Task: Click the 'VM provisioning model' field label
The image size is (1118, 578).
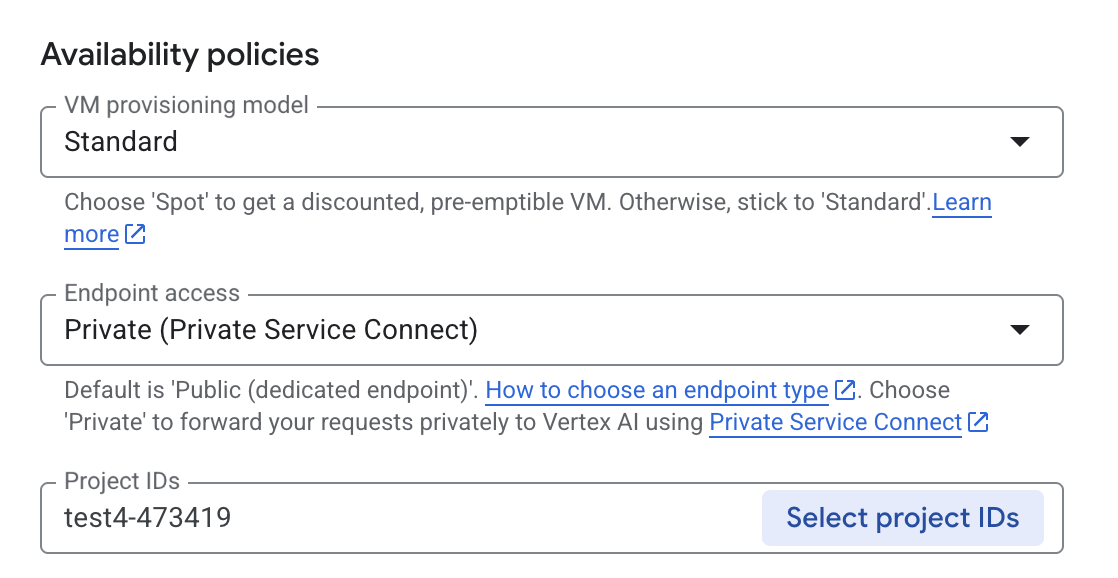Action: tap(187, 105)
